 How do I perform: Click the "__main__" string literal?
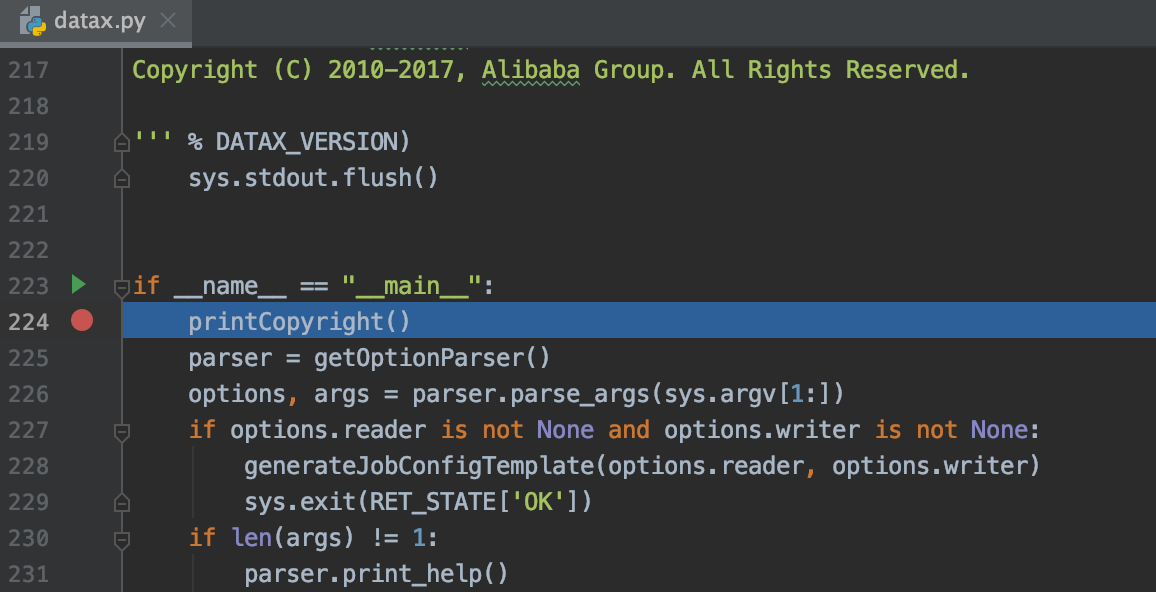pos(411,286)
